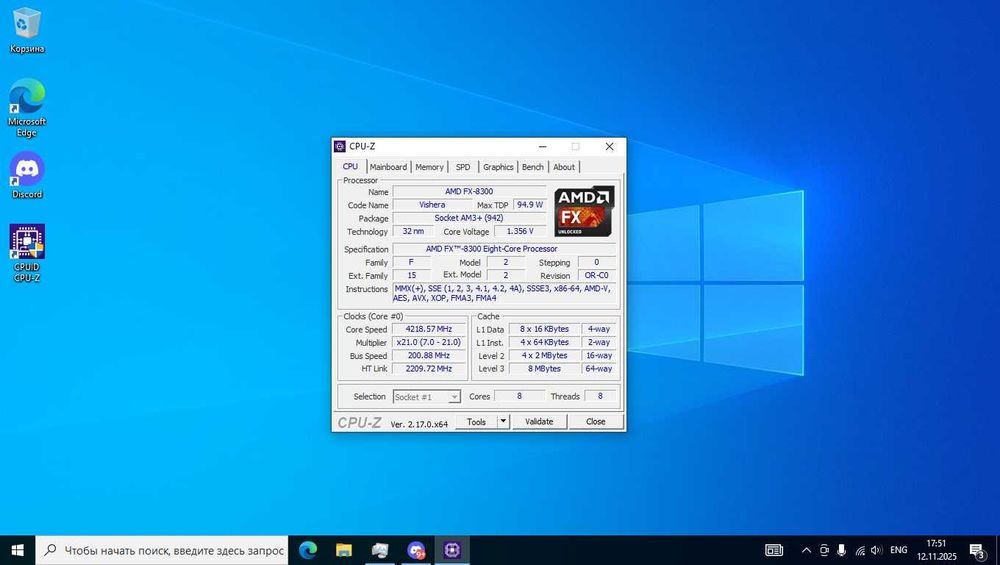Open the taskbar app beside File Explorer

[380, 550]
